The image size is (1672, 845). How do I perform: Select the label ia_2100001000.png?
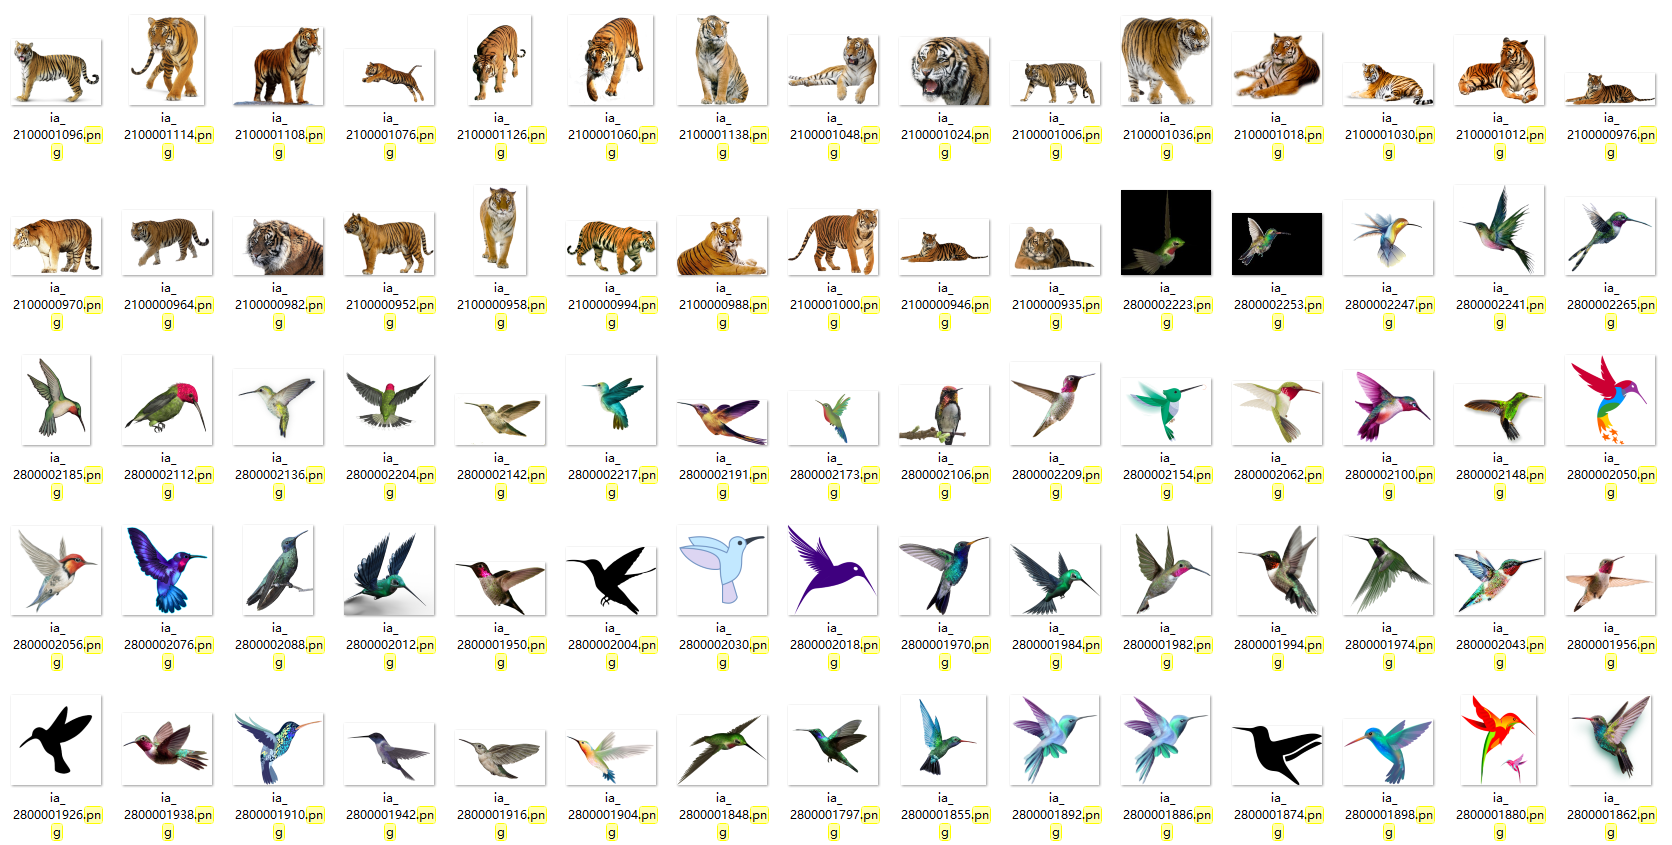[834, 305]
